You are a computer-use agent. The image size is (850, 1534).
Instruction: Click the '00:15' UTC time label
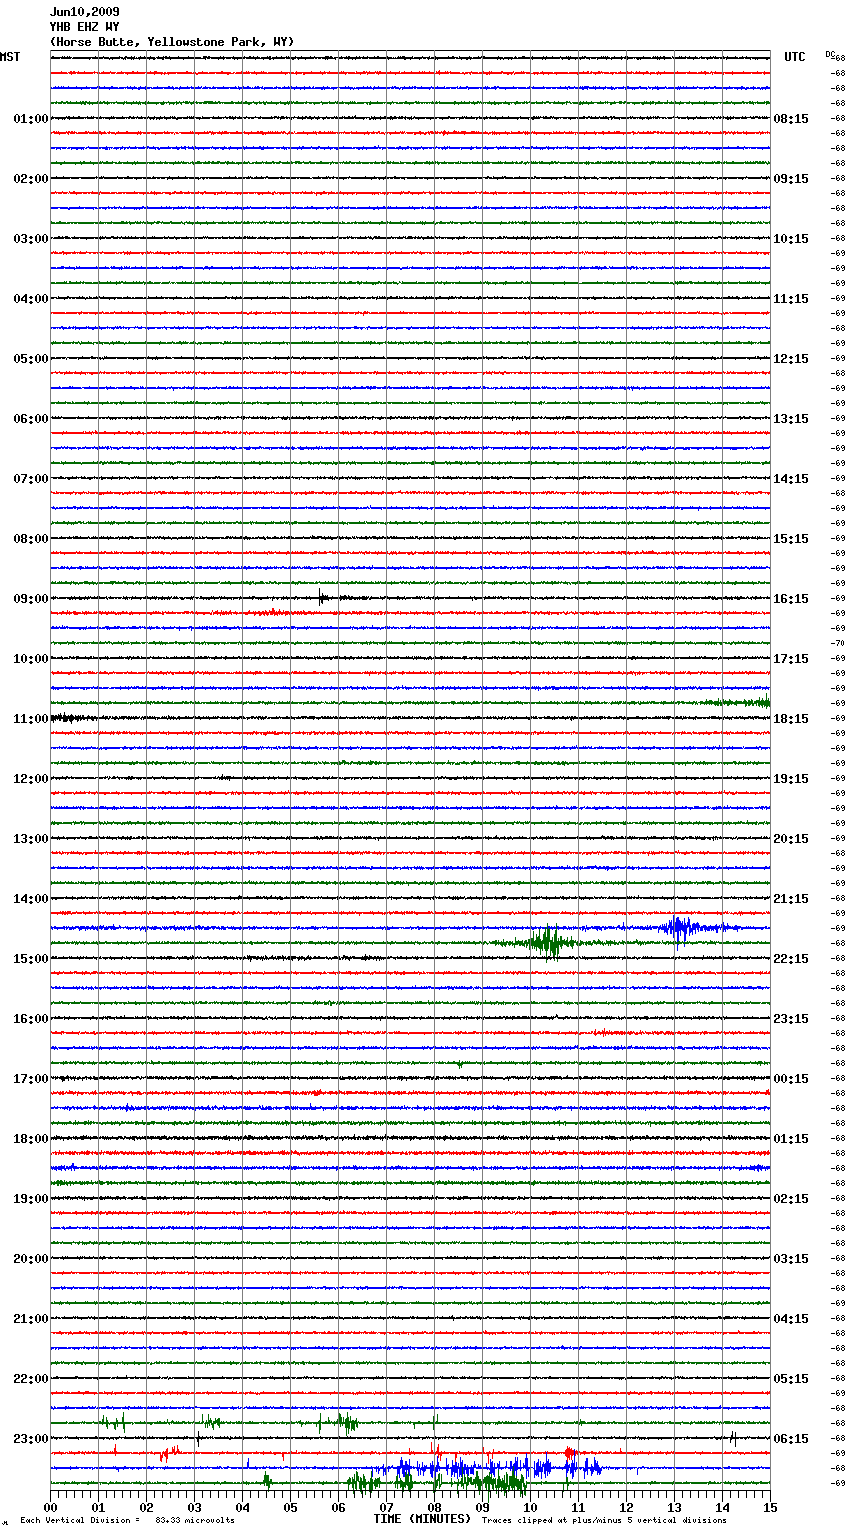(791, 1079)
